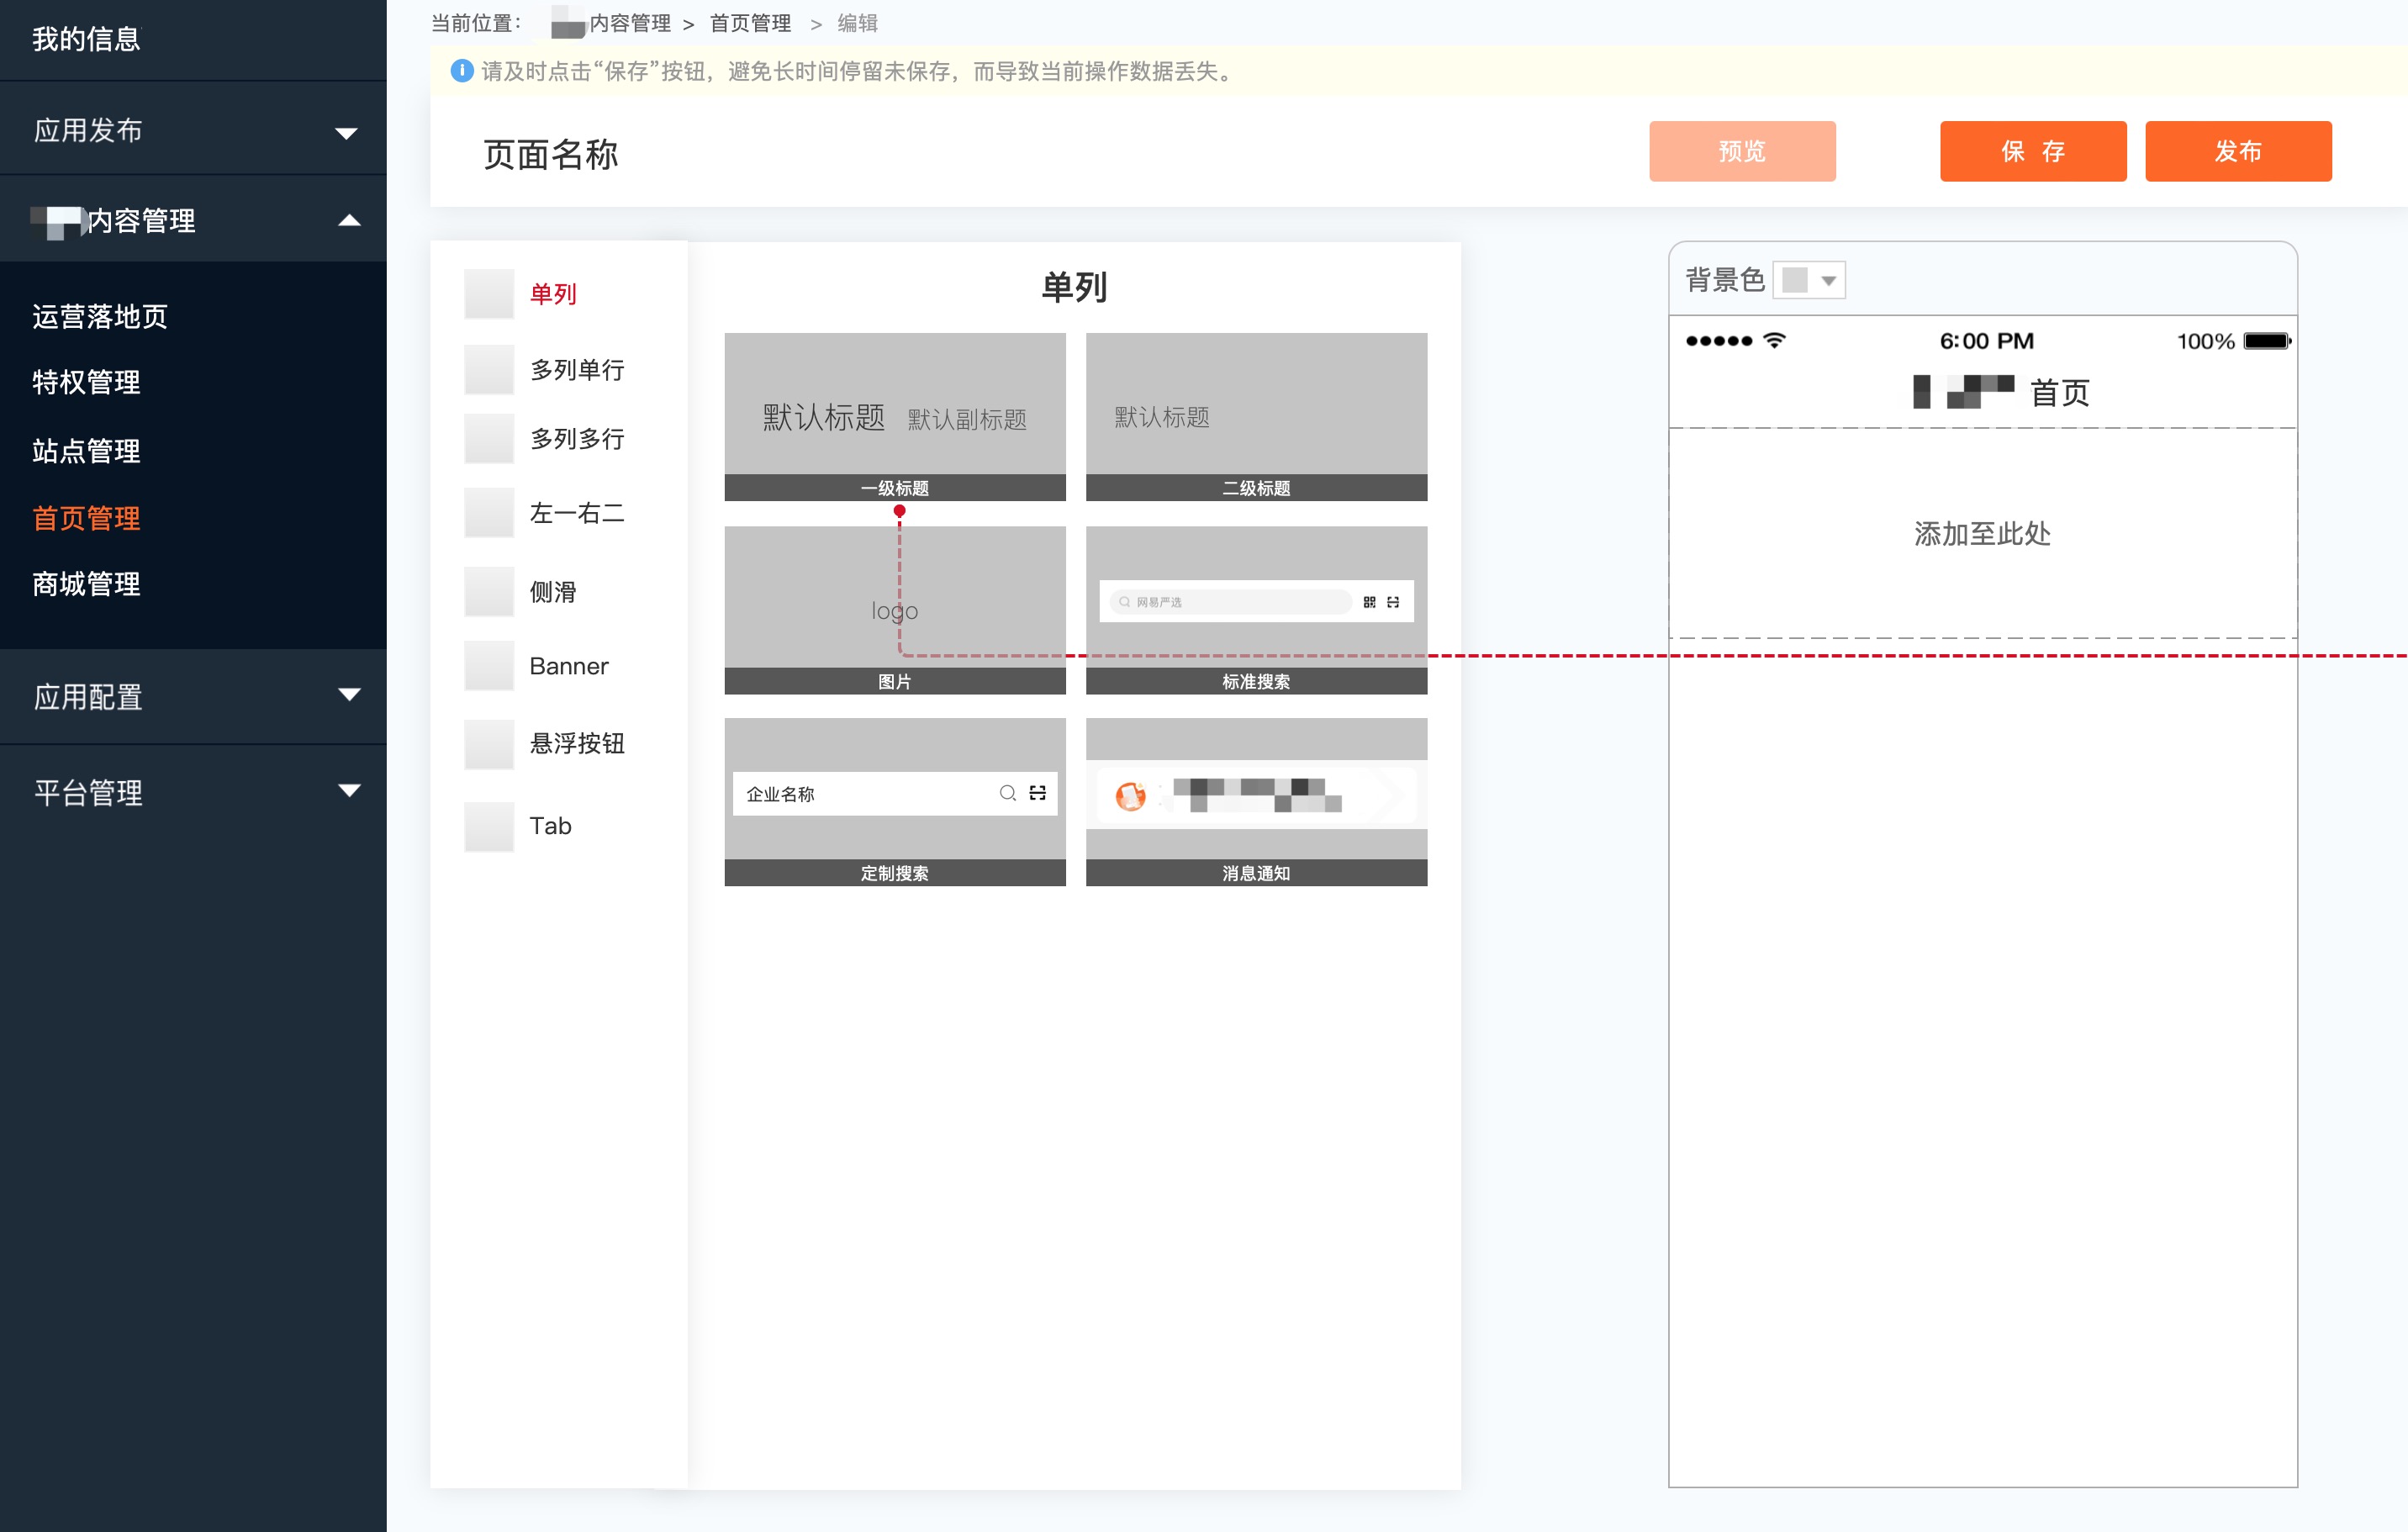
Task: Select the 二级标题 component thumbnail
Action: tap(1256, 417)
